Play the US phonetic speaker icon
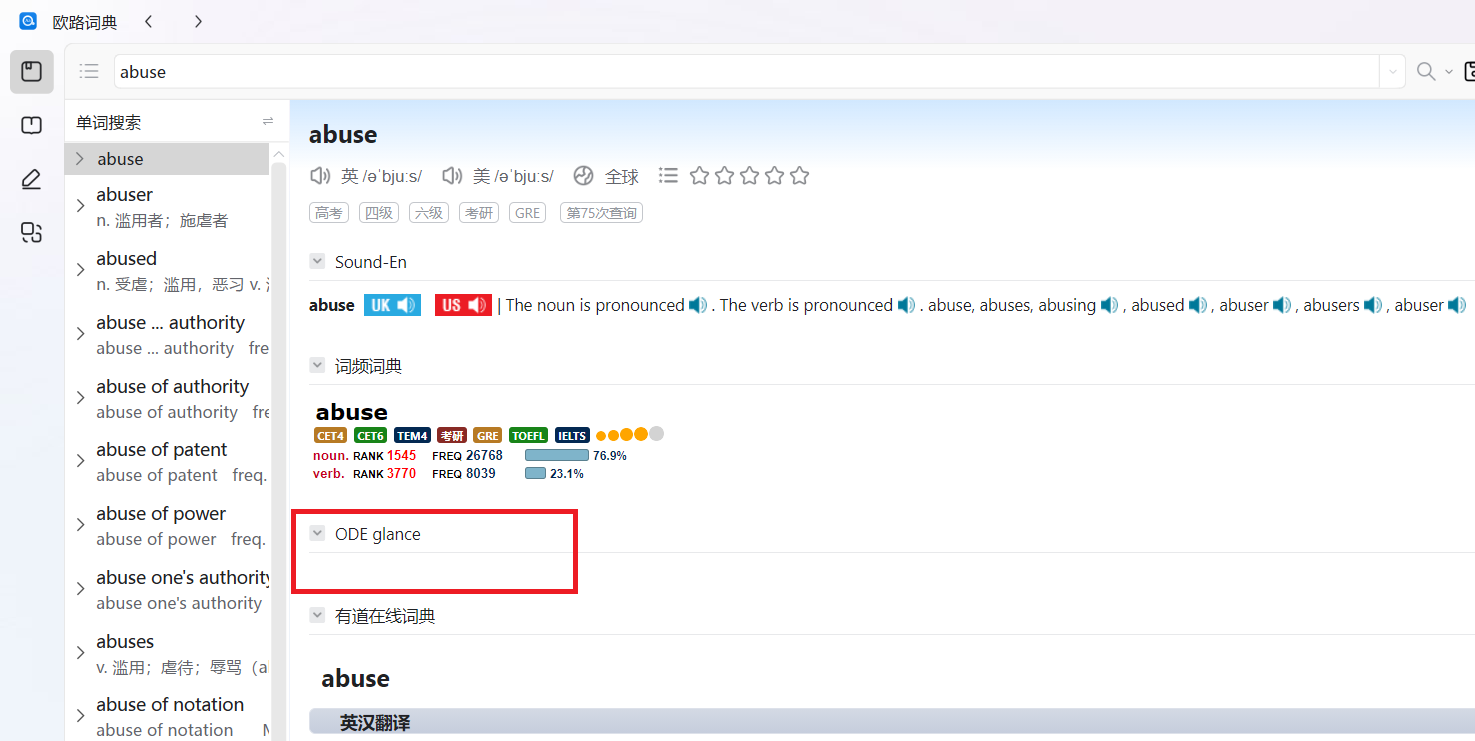 click(452, 176)
